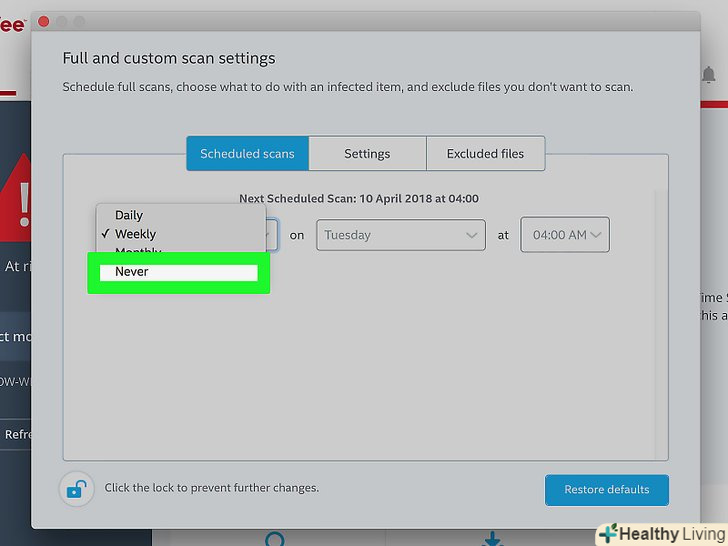The height and width of the screenshot is (546, 728).
Task: Click the lock prevention hint text
Action: [212, 488]
